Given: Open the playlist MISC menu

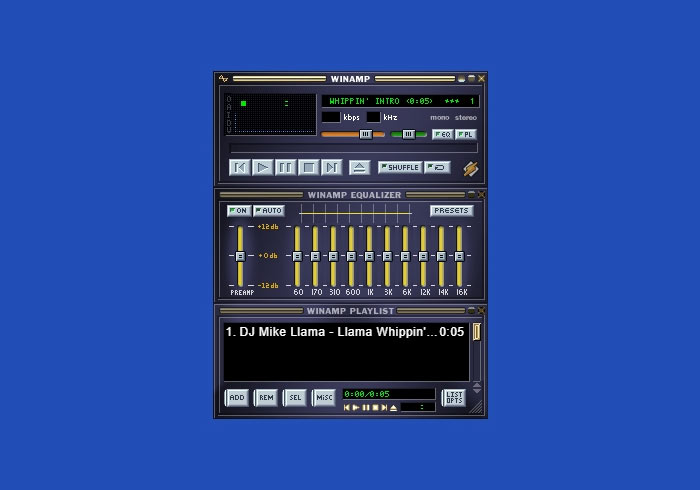Looking at the screenshot, I should coord(324,398).
